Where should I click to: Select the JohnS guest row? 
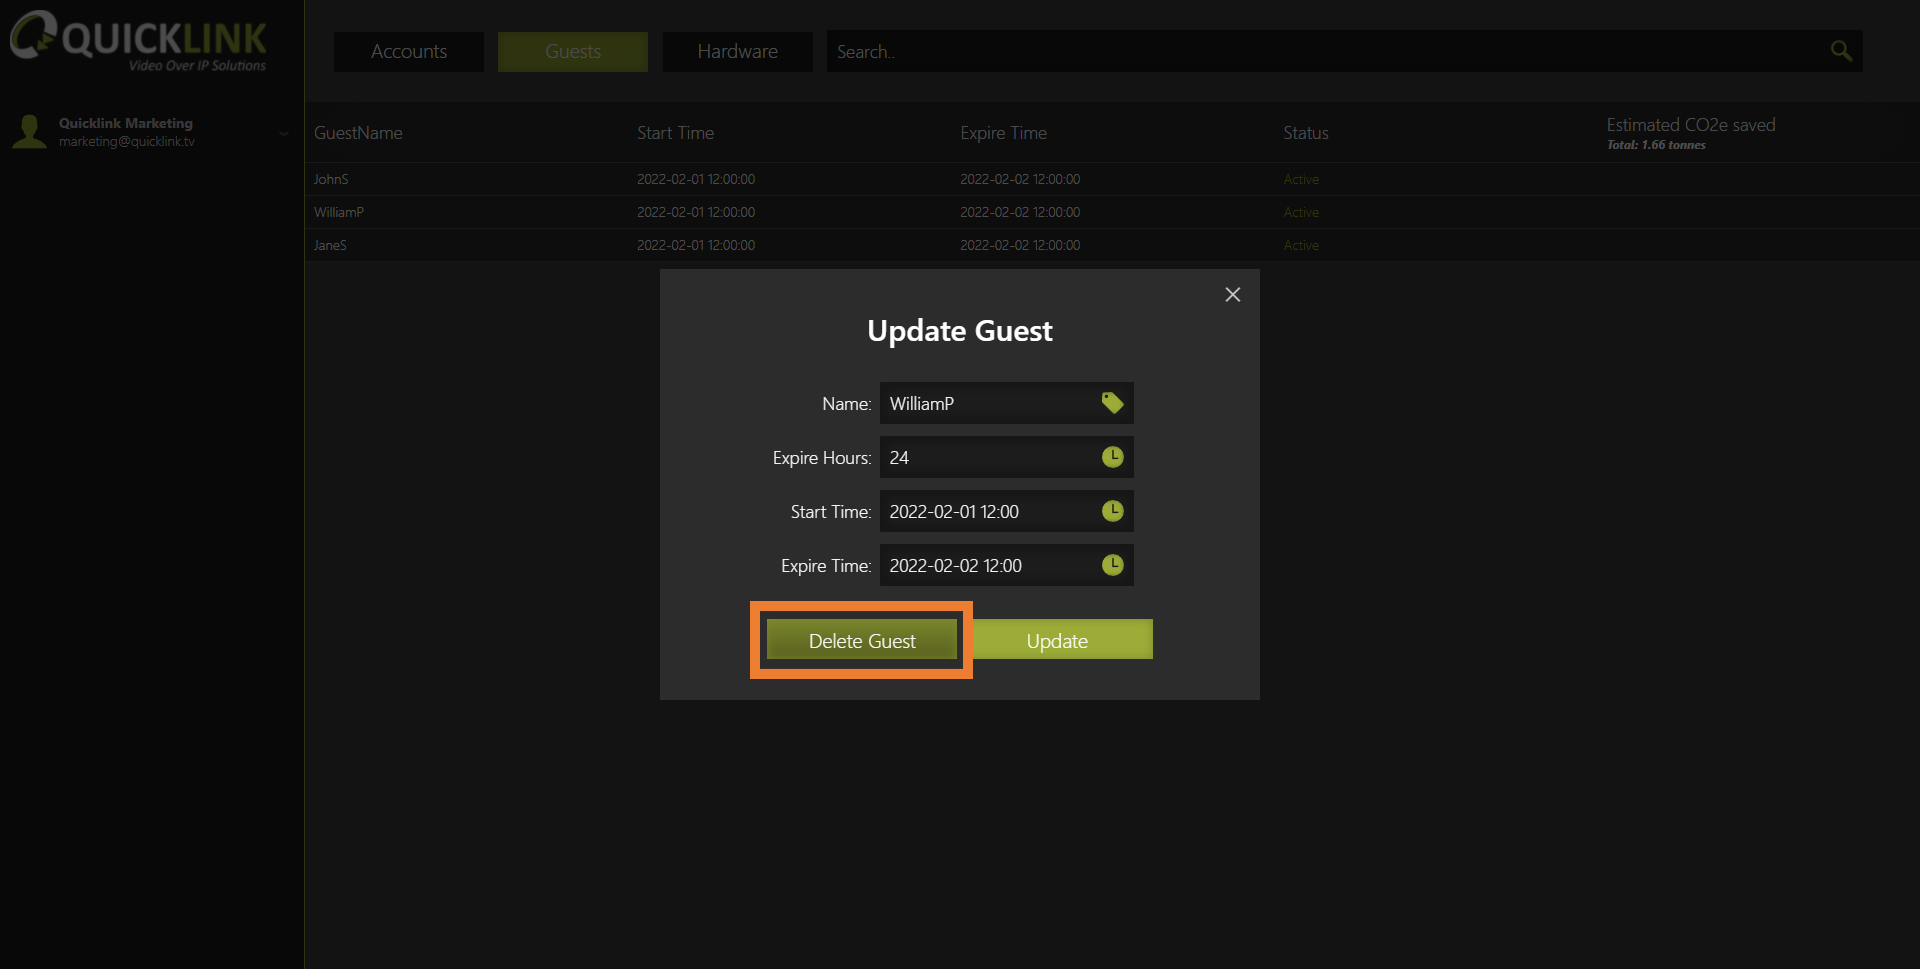331,179
